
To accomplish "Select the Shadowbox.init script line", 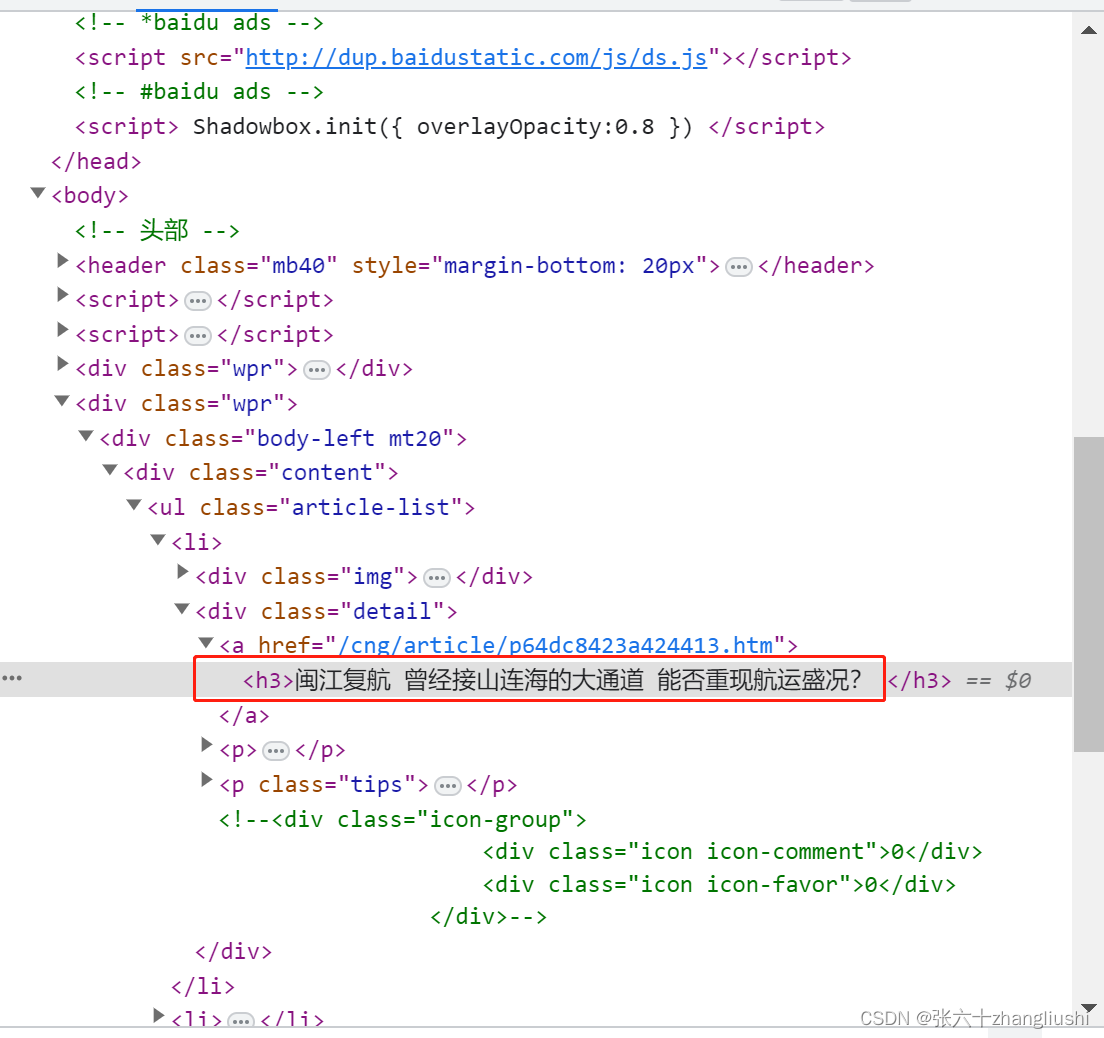I will point(450,127).
